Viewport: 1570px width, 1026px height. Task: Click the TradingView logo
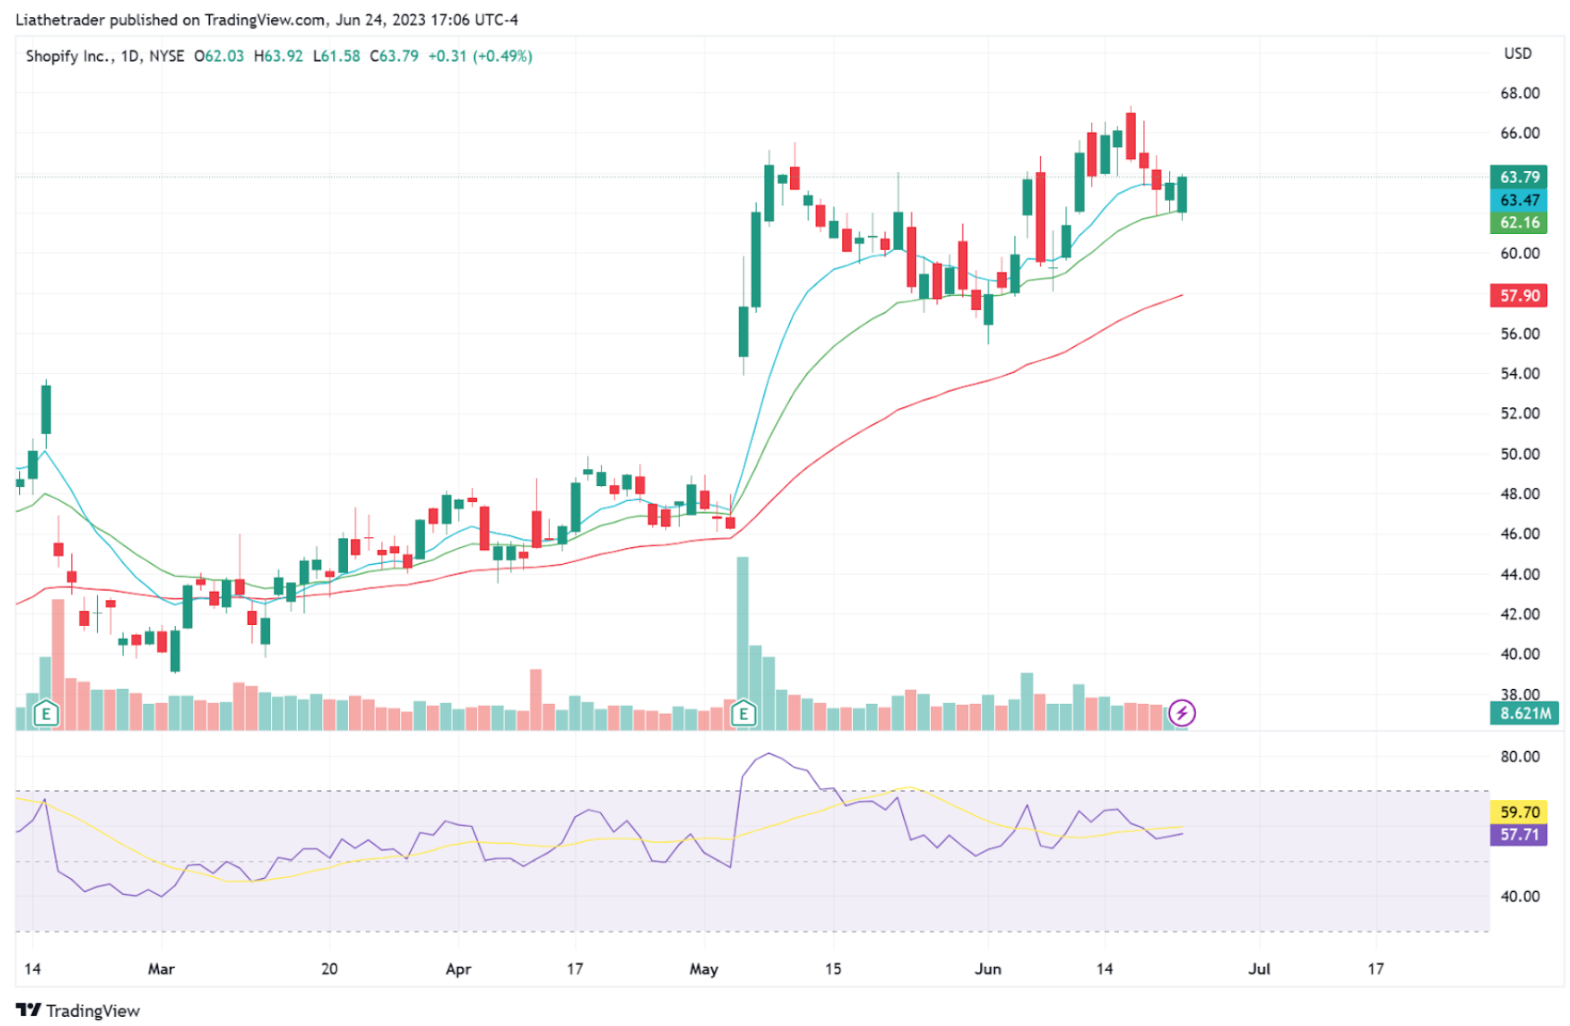(78, 1010)
